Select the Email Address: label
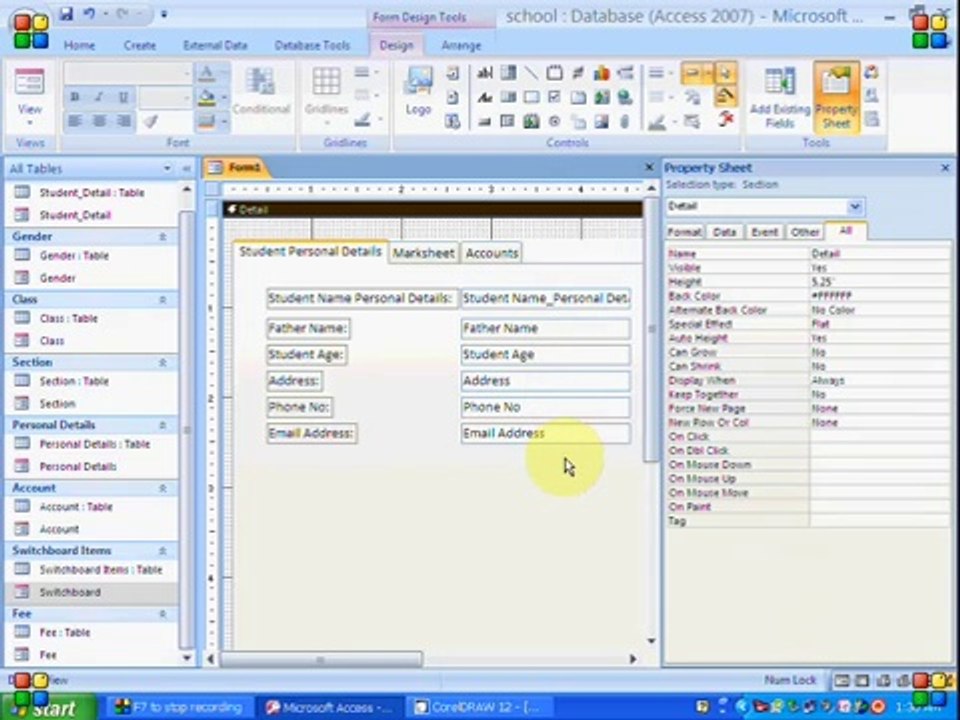Viewport: 960px width, 720px height. [x=312, y=433]
